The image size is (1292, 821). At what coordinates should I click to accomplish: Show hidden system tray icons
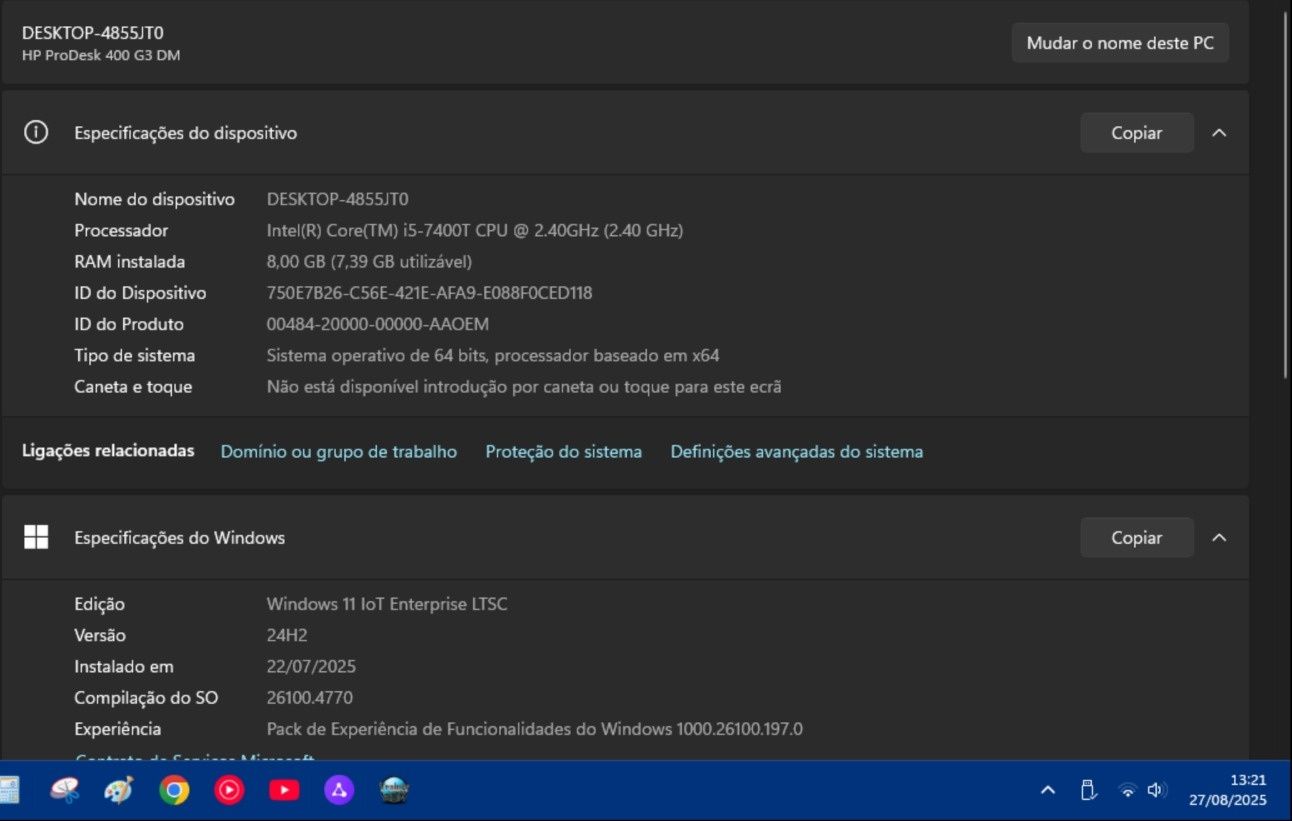[1048, 790]
